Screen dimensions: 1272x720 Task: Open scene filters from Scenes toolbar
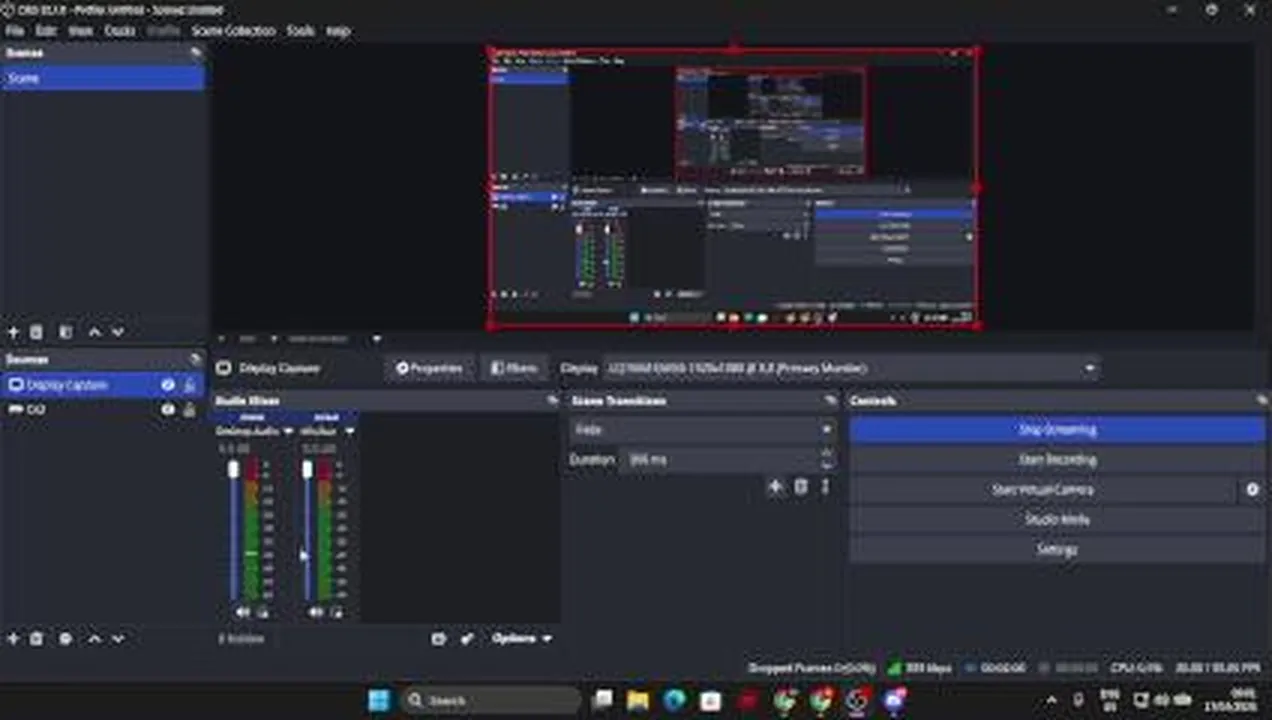point(66,332)
